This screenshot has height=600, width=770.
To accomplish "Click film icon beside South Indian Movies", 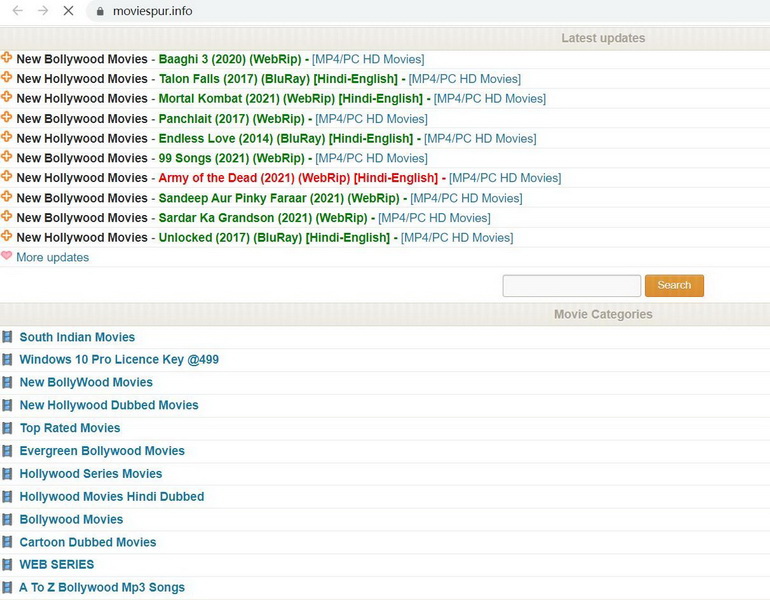I will coord(8,337).
